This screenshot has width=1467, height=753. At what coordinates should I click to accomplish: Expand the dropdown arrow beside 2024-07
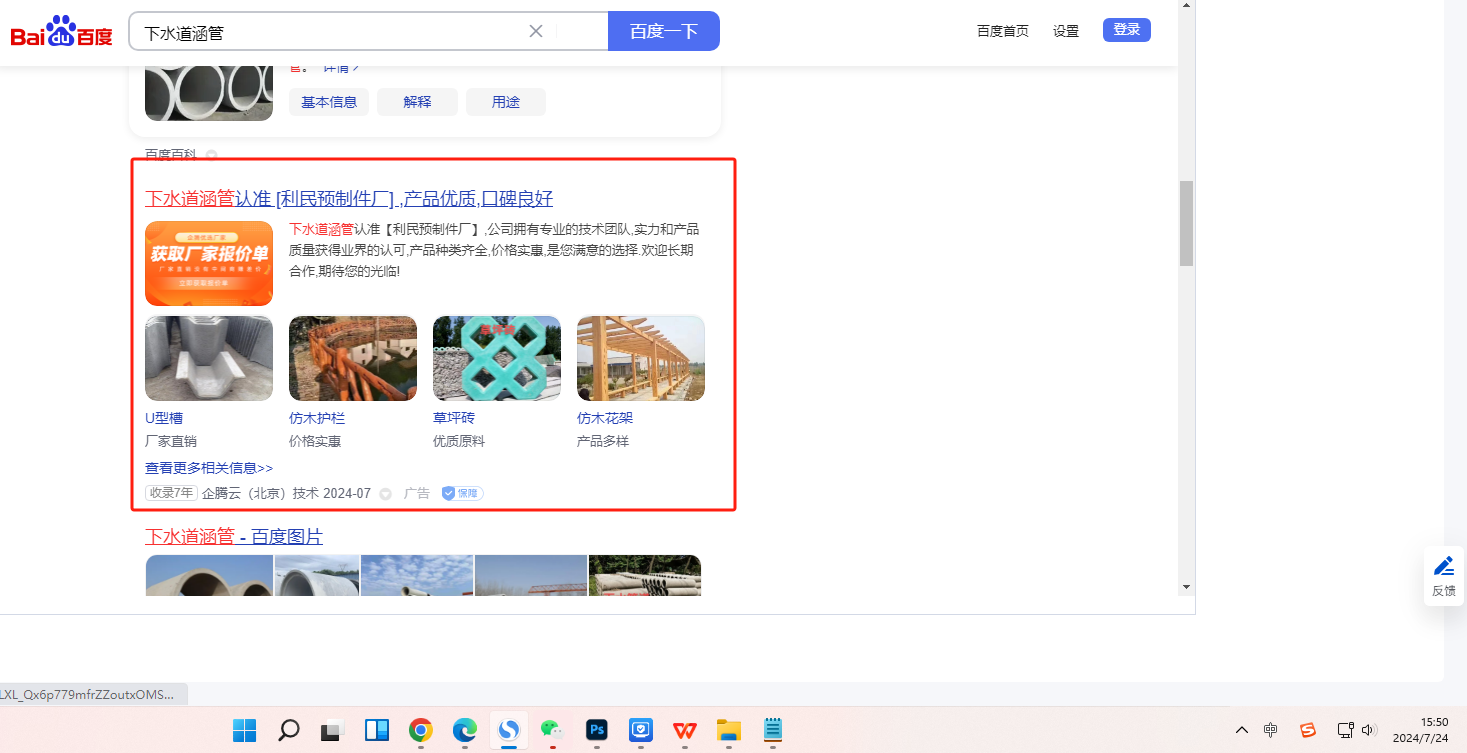point(385,494)
